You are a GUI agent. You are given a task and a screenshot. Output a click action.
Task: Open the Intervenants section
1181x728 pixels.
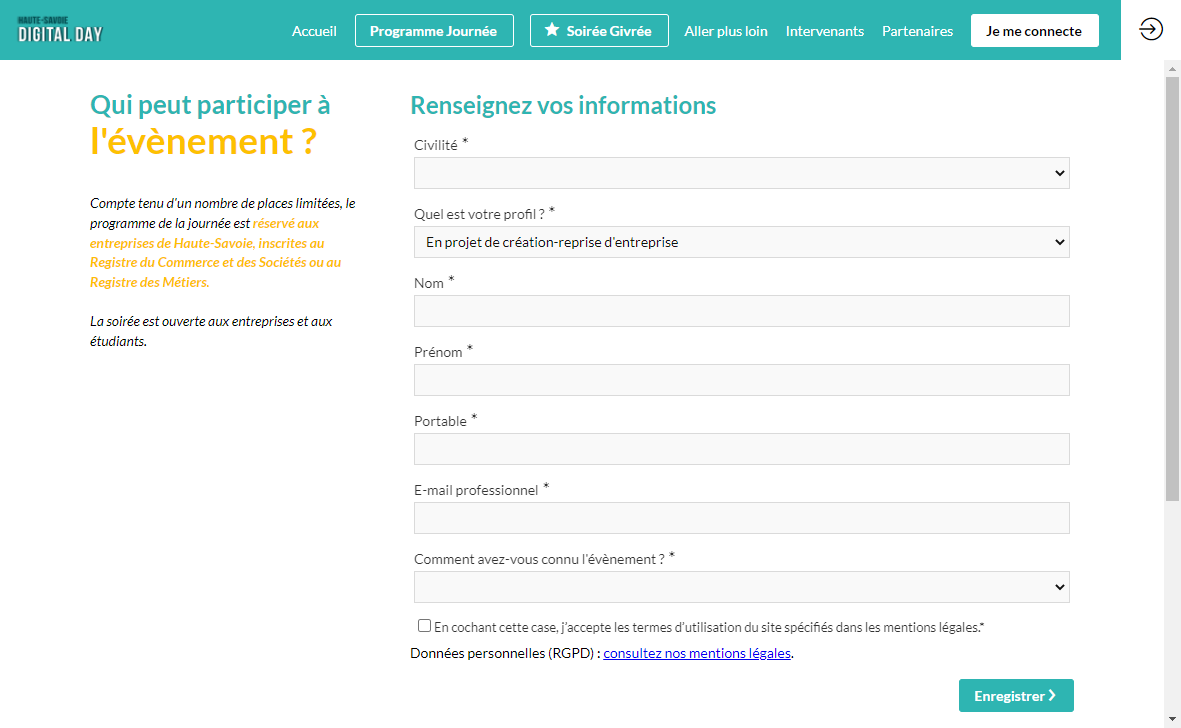[825, 31]
